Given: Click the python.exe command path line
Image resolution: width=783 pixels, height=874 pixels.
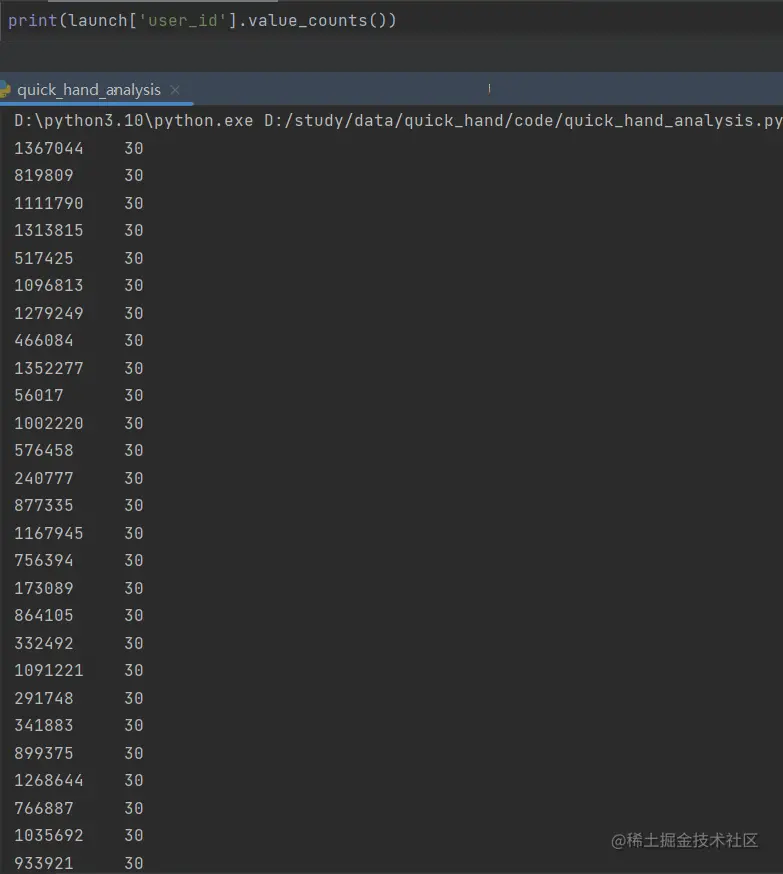Looking at the screenshot, I should [398, 120].
